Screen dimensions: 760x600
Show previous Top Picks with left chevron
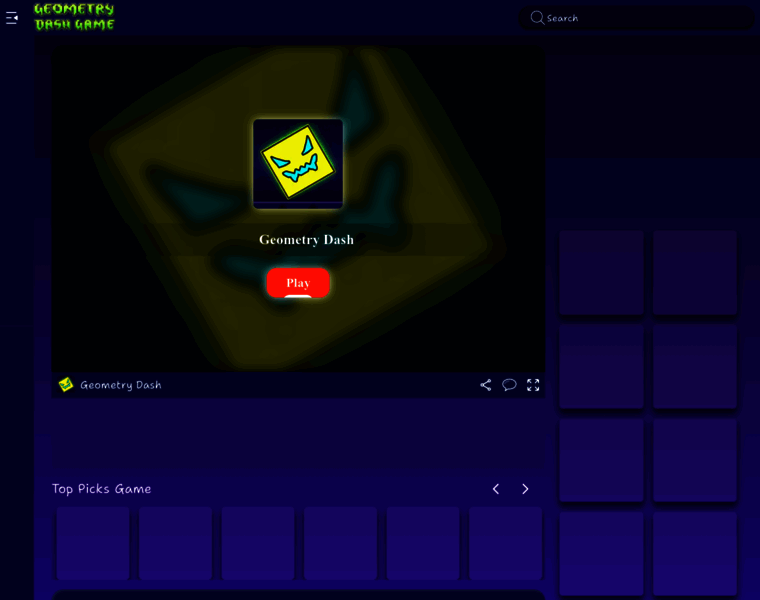[496, 489]
